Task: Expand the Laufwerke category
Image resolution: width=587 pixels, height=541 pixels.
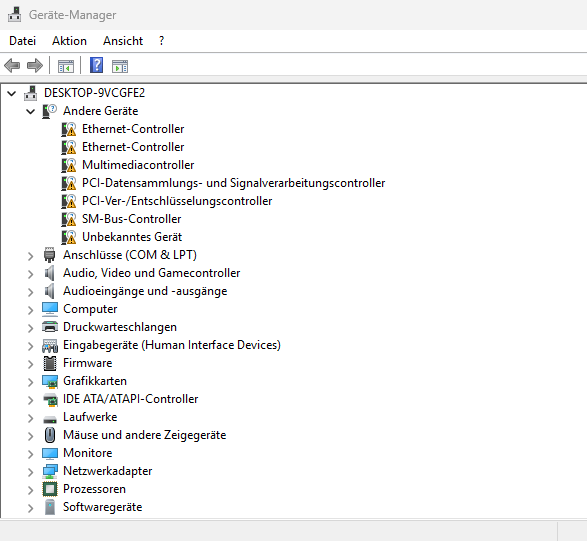Action: [x=31, y=418]
